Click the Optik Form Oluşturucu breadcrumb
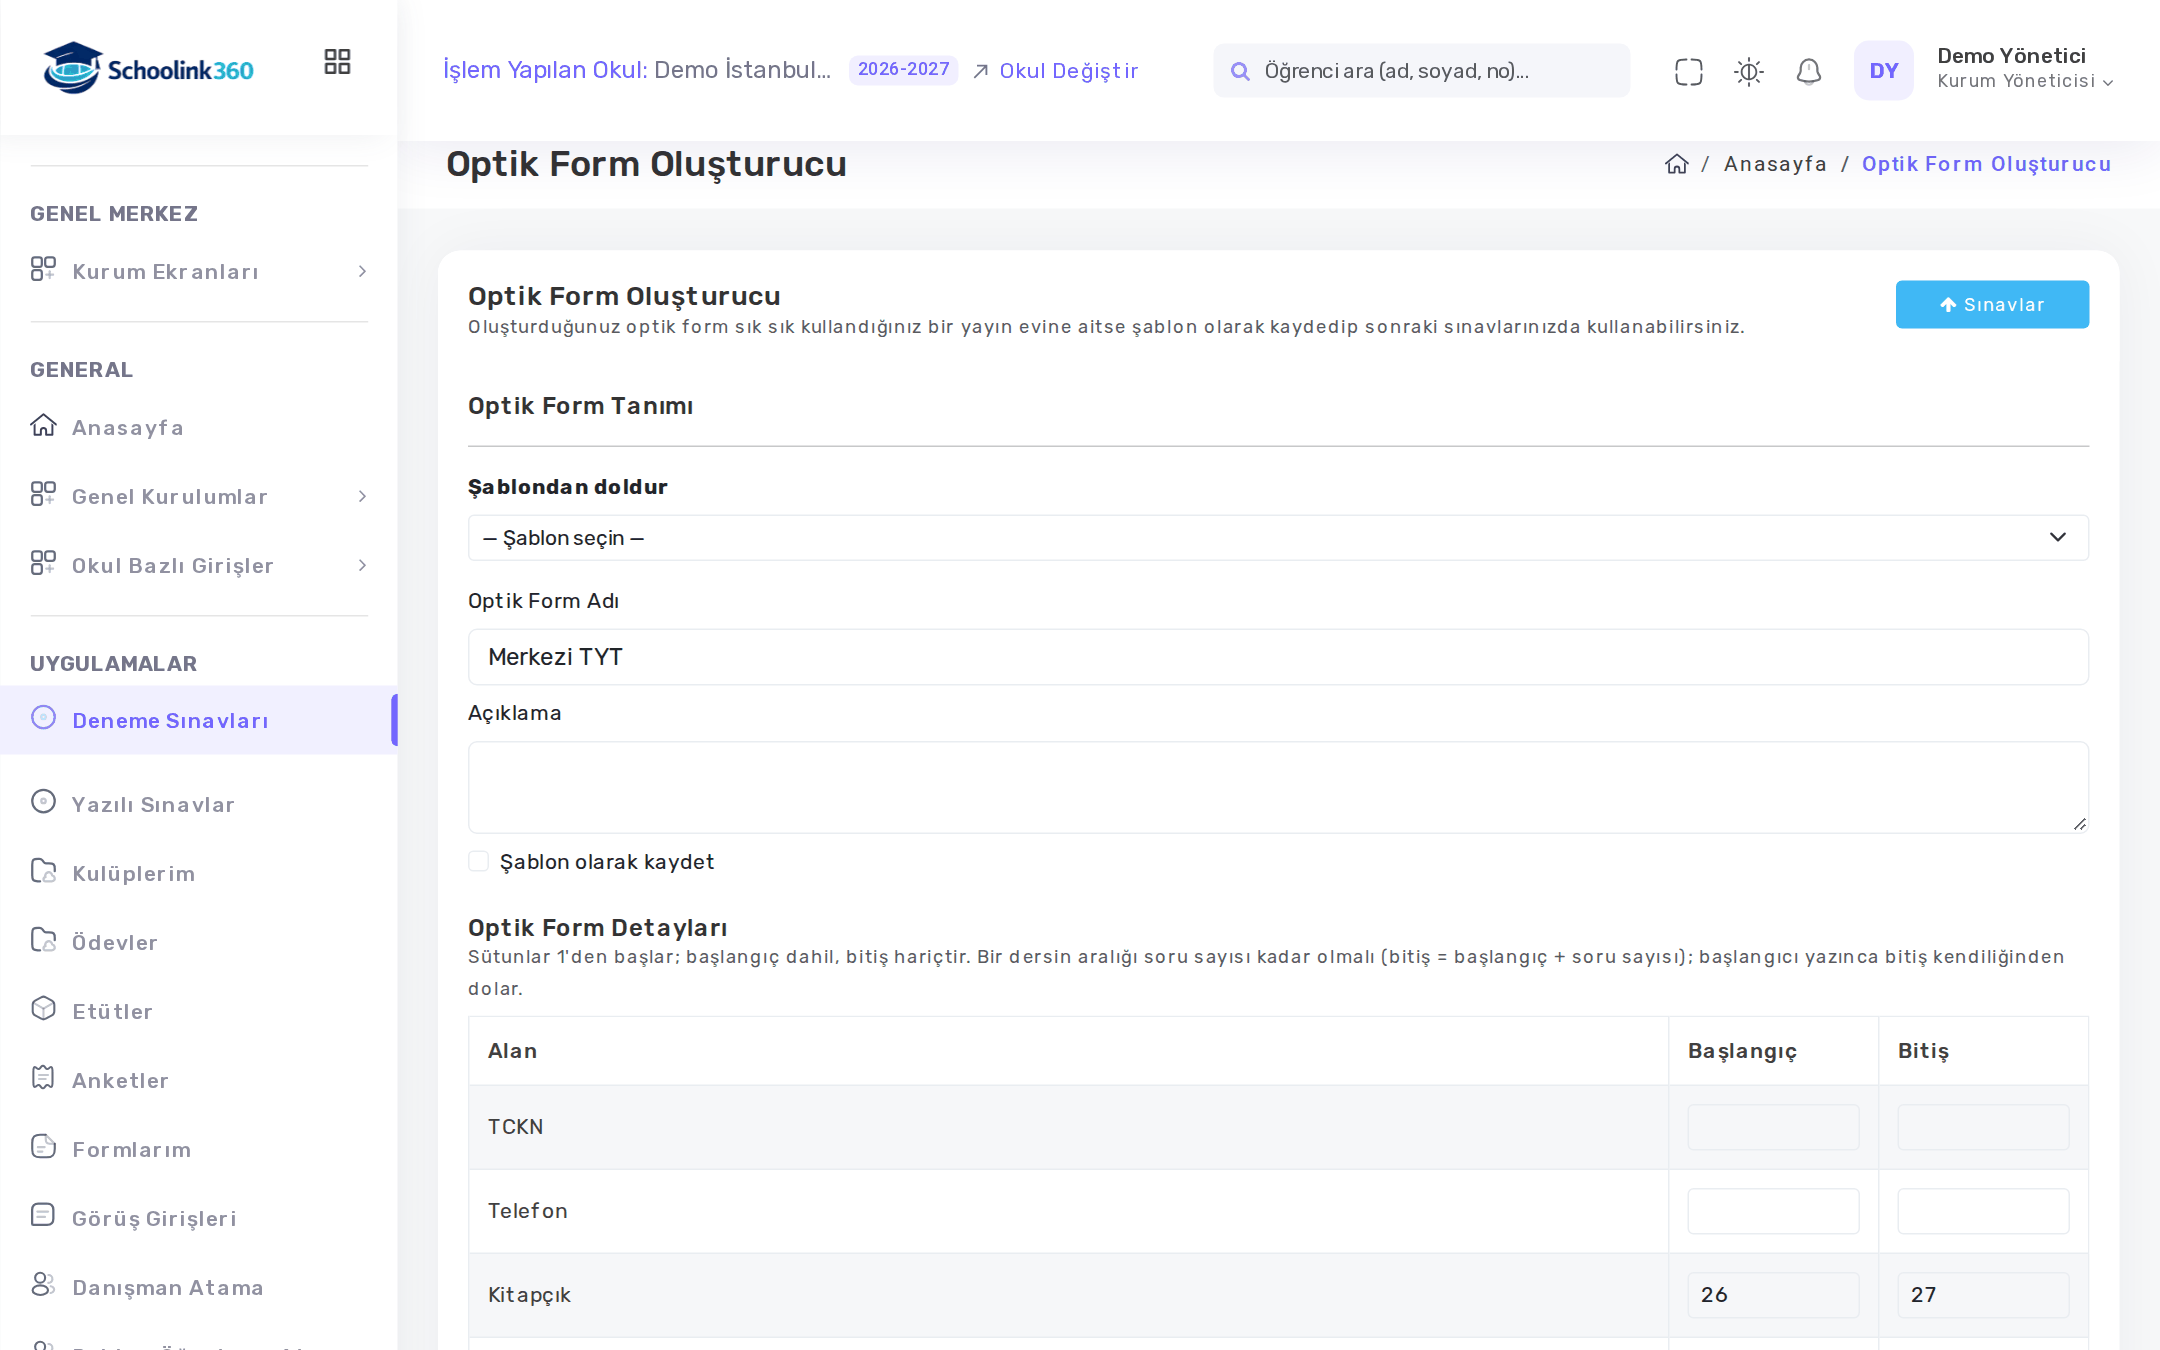 (1986, 164)
